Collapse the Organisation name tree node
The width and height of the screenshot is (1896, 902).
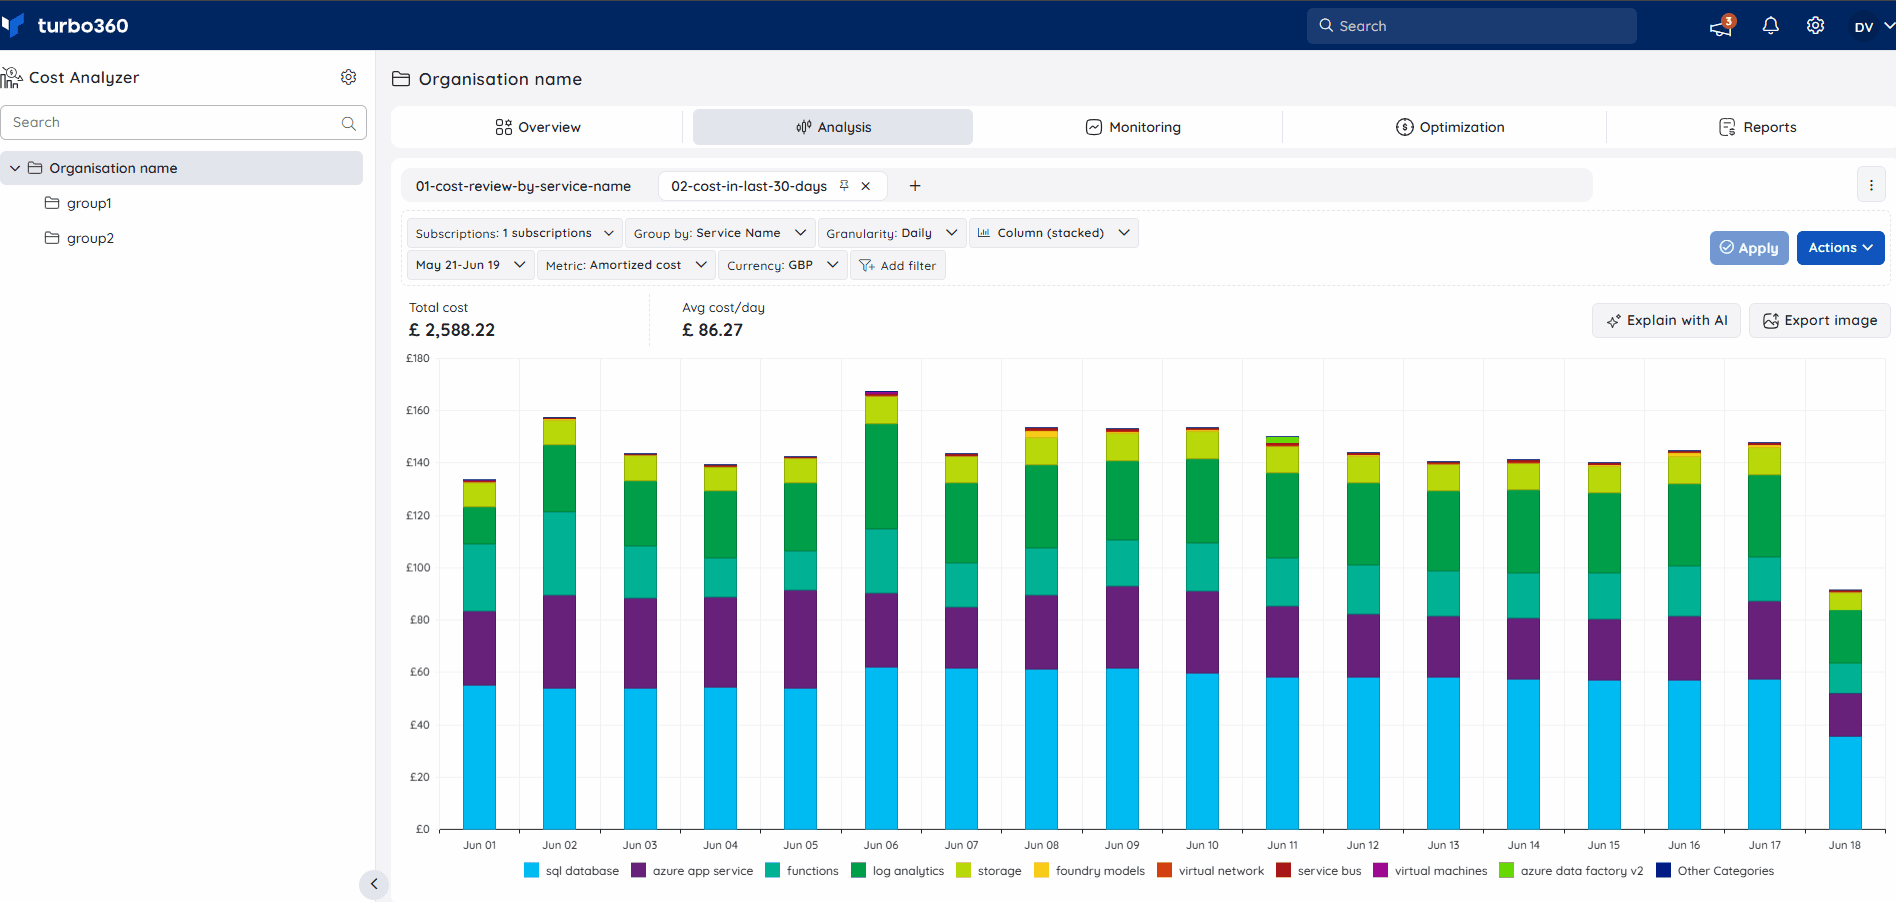(x=15, y=168)
